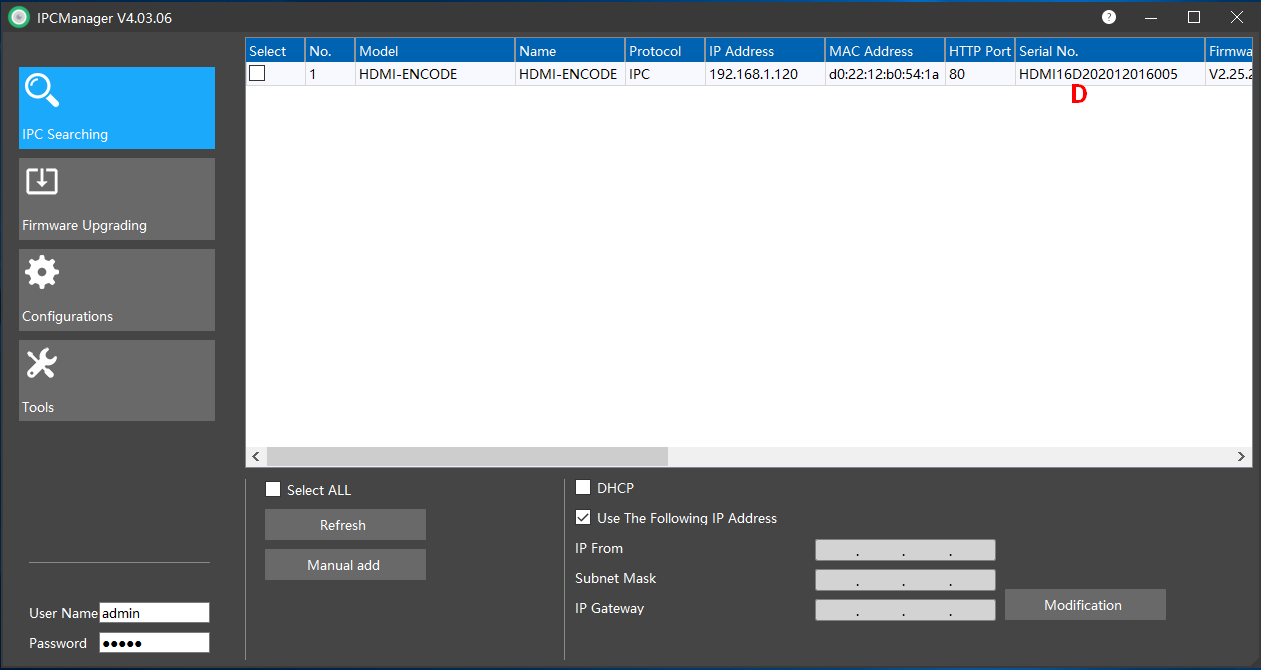Viewport: 1261px width, 670px height.
Task: Open the Tools wrench section
Action: point(116,381)
